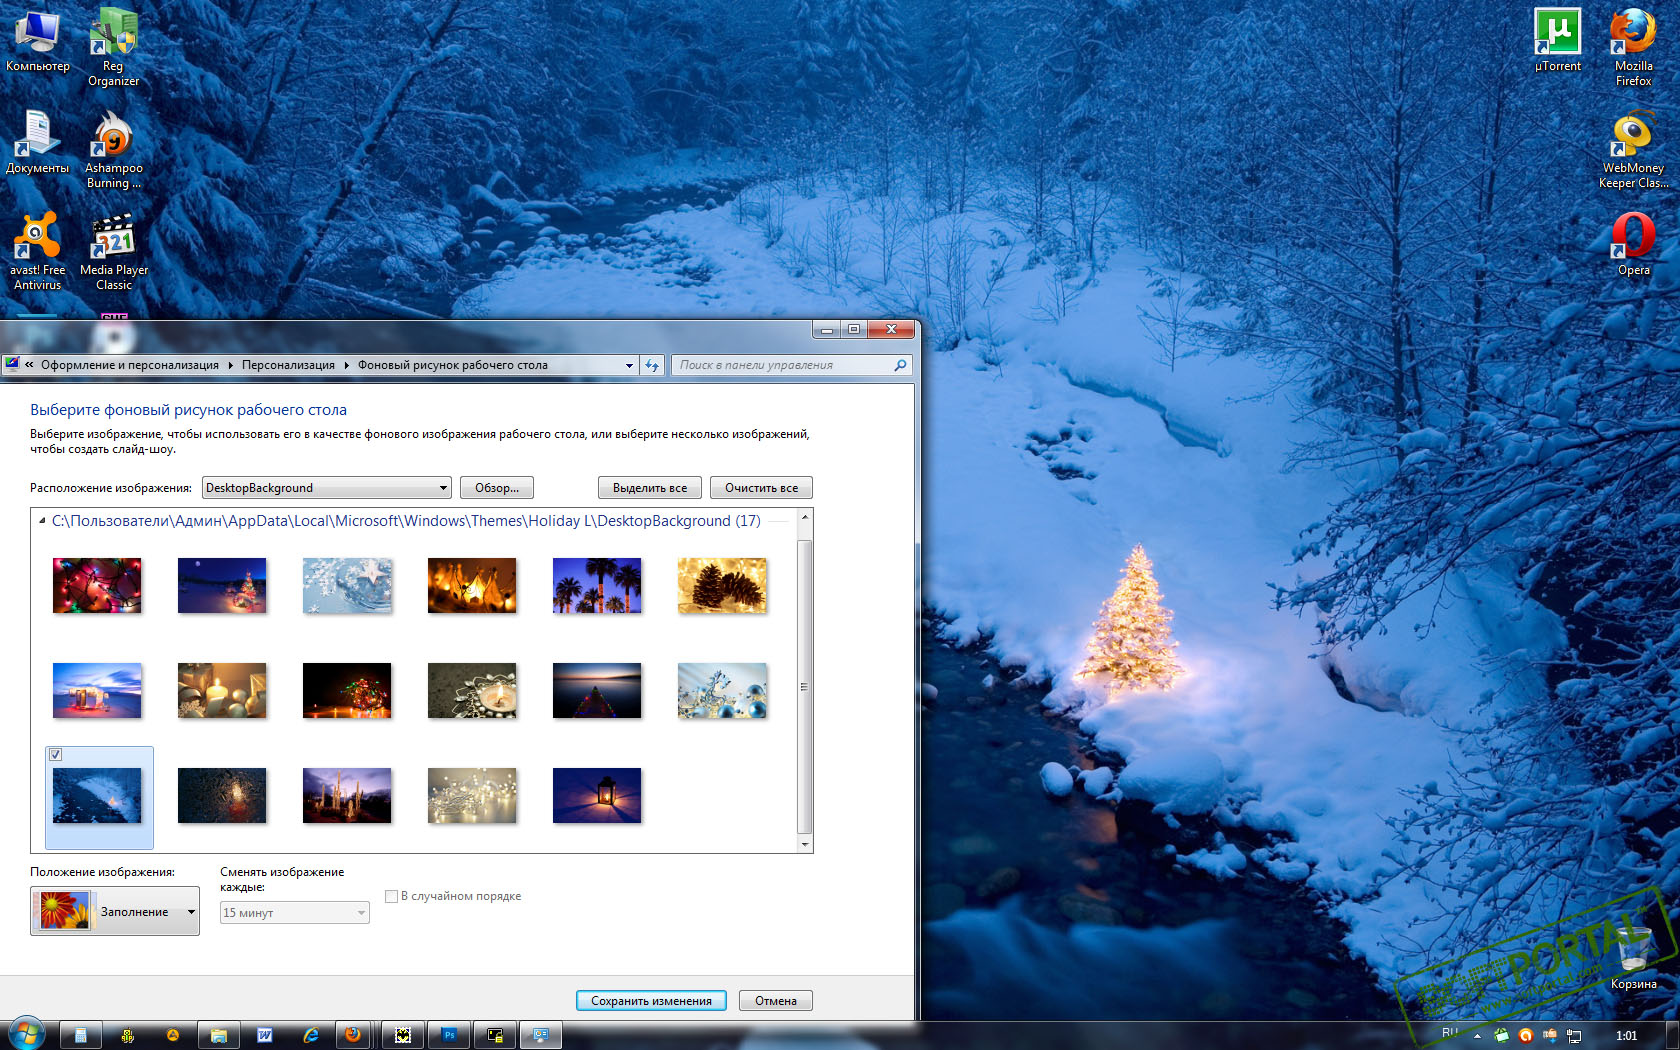Click the 'Выделить все' button
Viewport: 1680px width, 1050px height.
[x=650, y=488]
